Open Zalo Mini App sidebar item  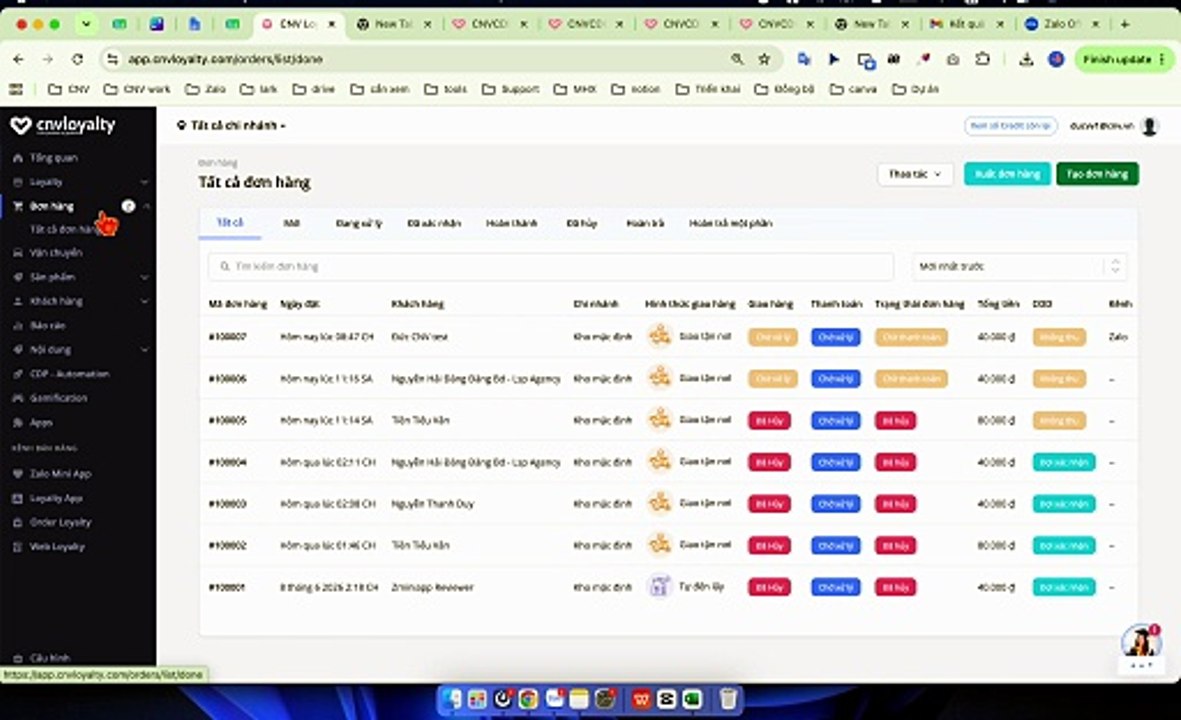60,474
